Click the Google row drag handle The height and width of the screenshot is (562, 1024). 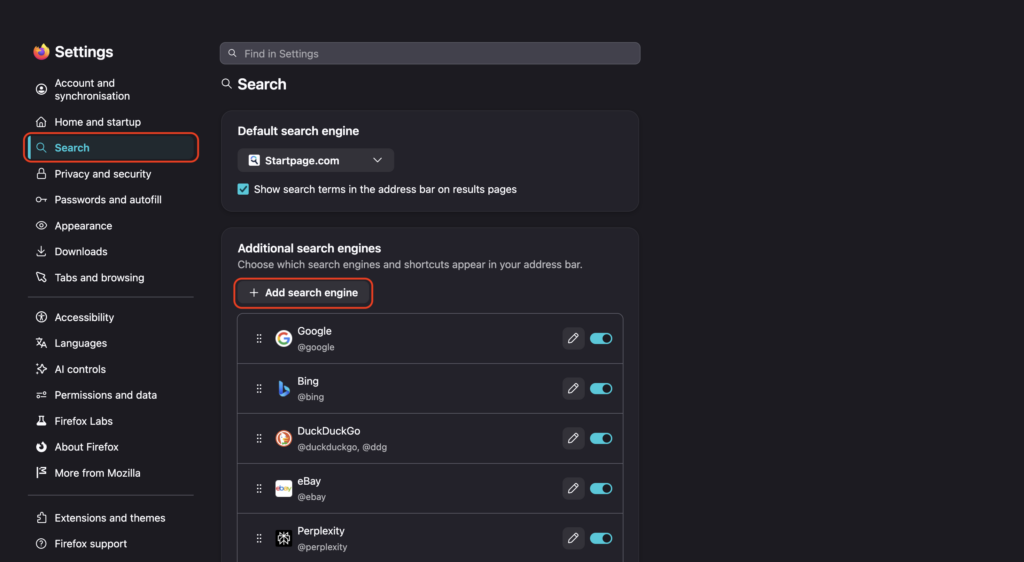click(x=259, y=338)
